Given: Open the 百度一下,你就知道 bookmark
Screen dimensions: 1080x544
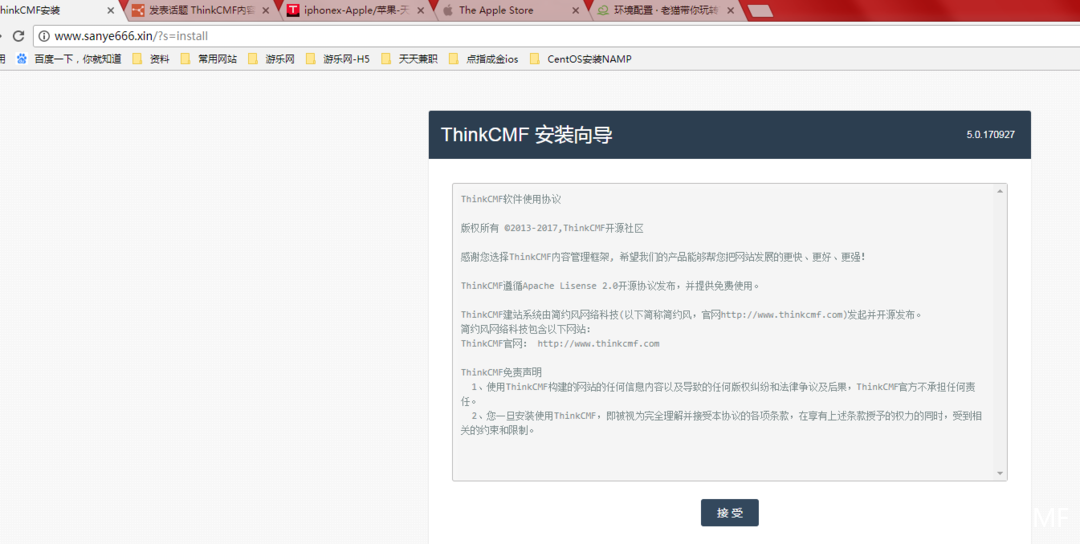Looking at the screenshot, I should [70, 59].
